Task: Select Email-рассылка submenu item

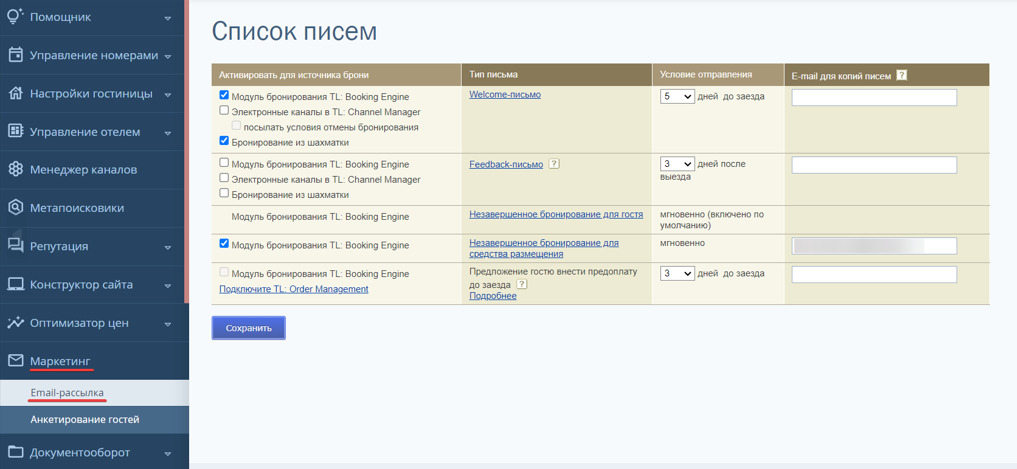Action: (67, 392)
